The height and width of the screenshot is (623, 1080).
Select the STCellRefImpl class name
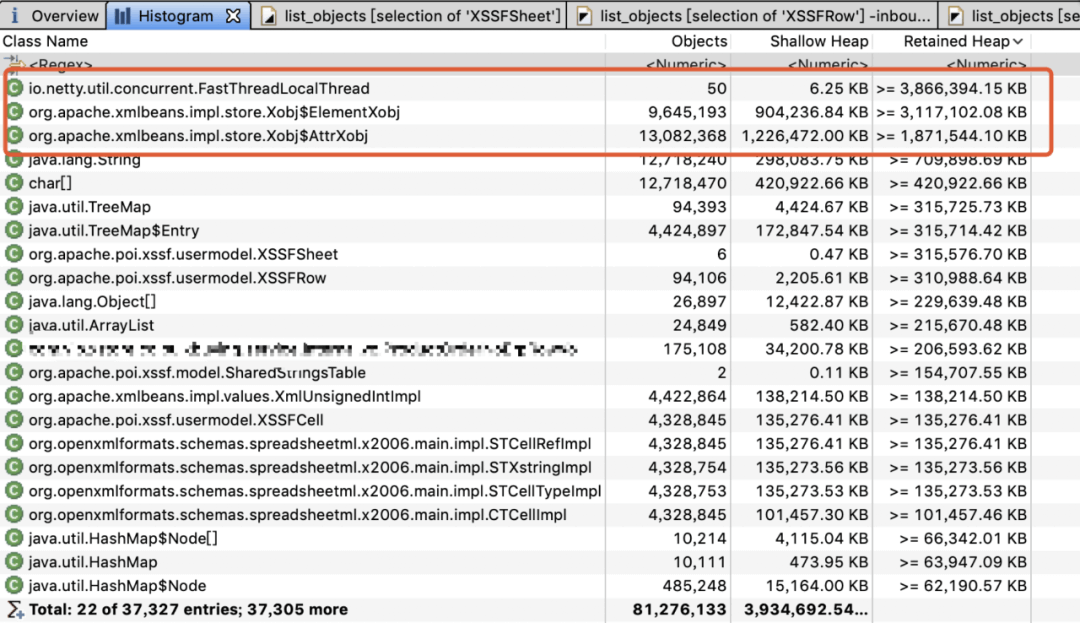(310, 443)
